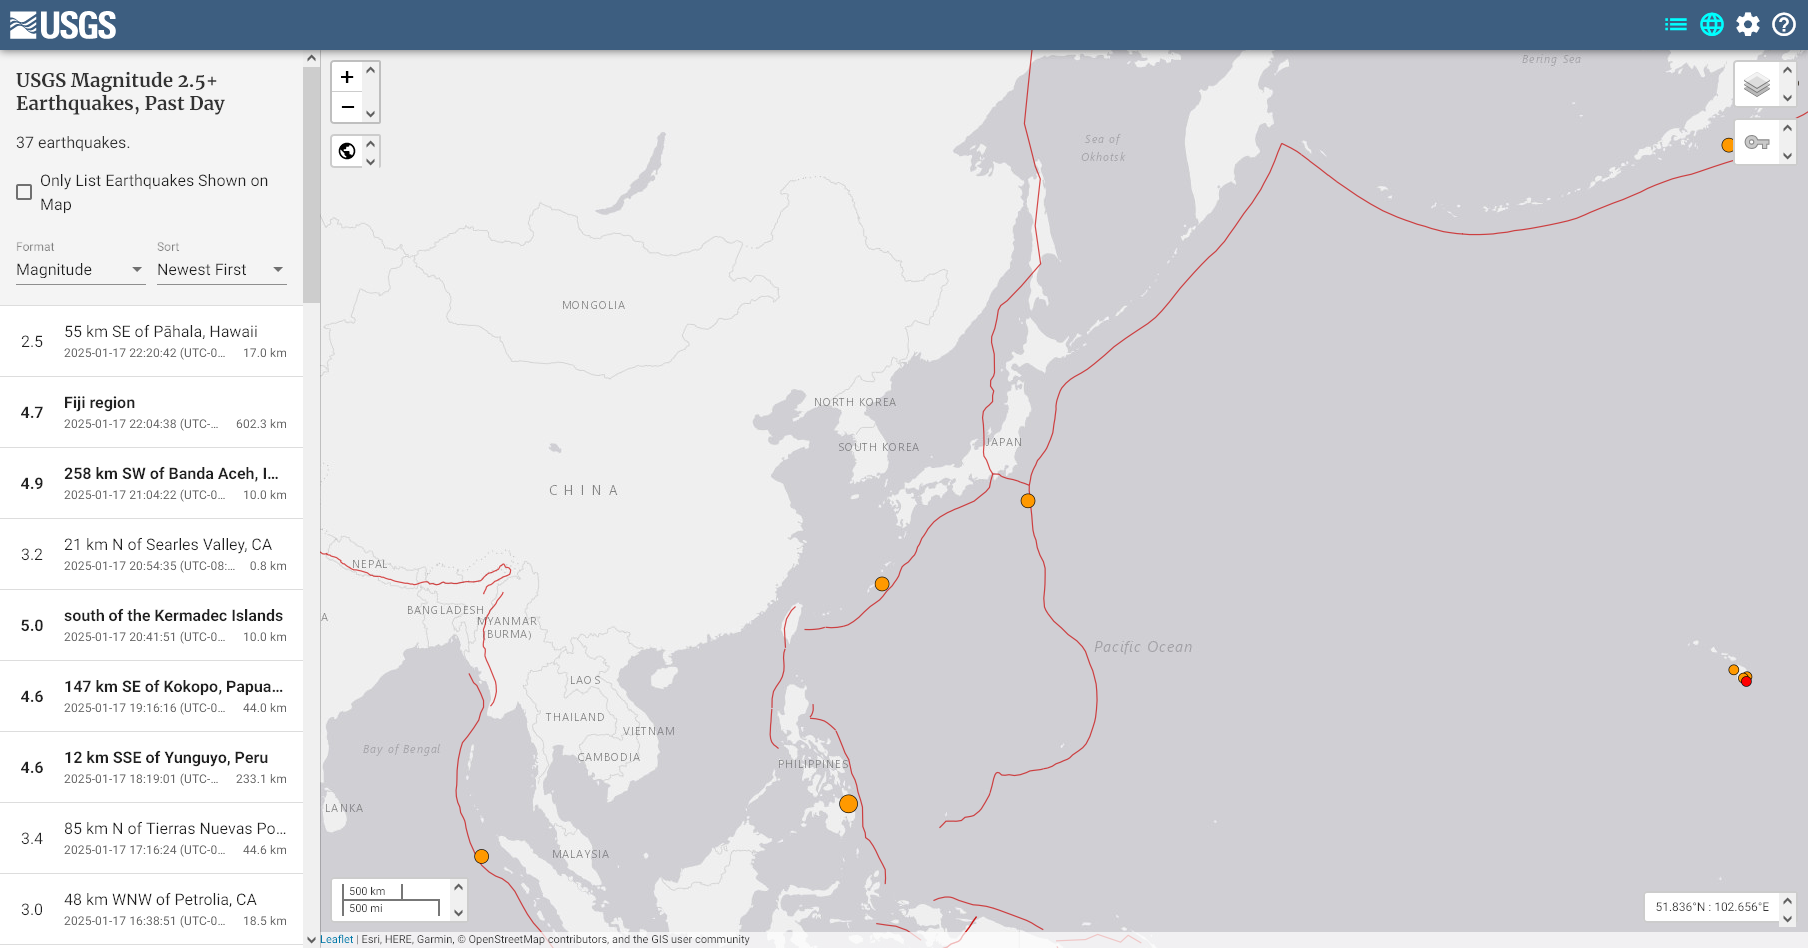Select south of the Kermadec Islands entry
1808x948 pixels.
click(x=152, y=625)
